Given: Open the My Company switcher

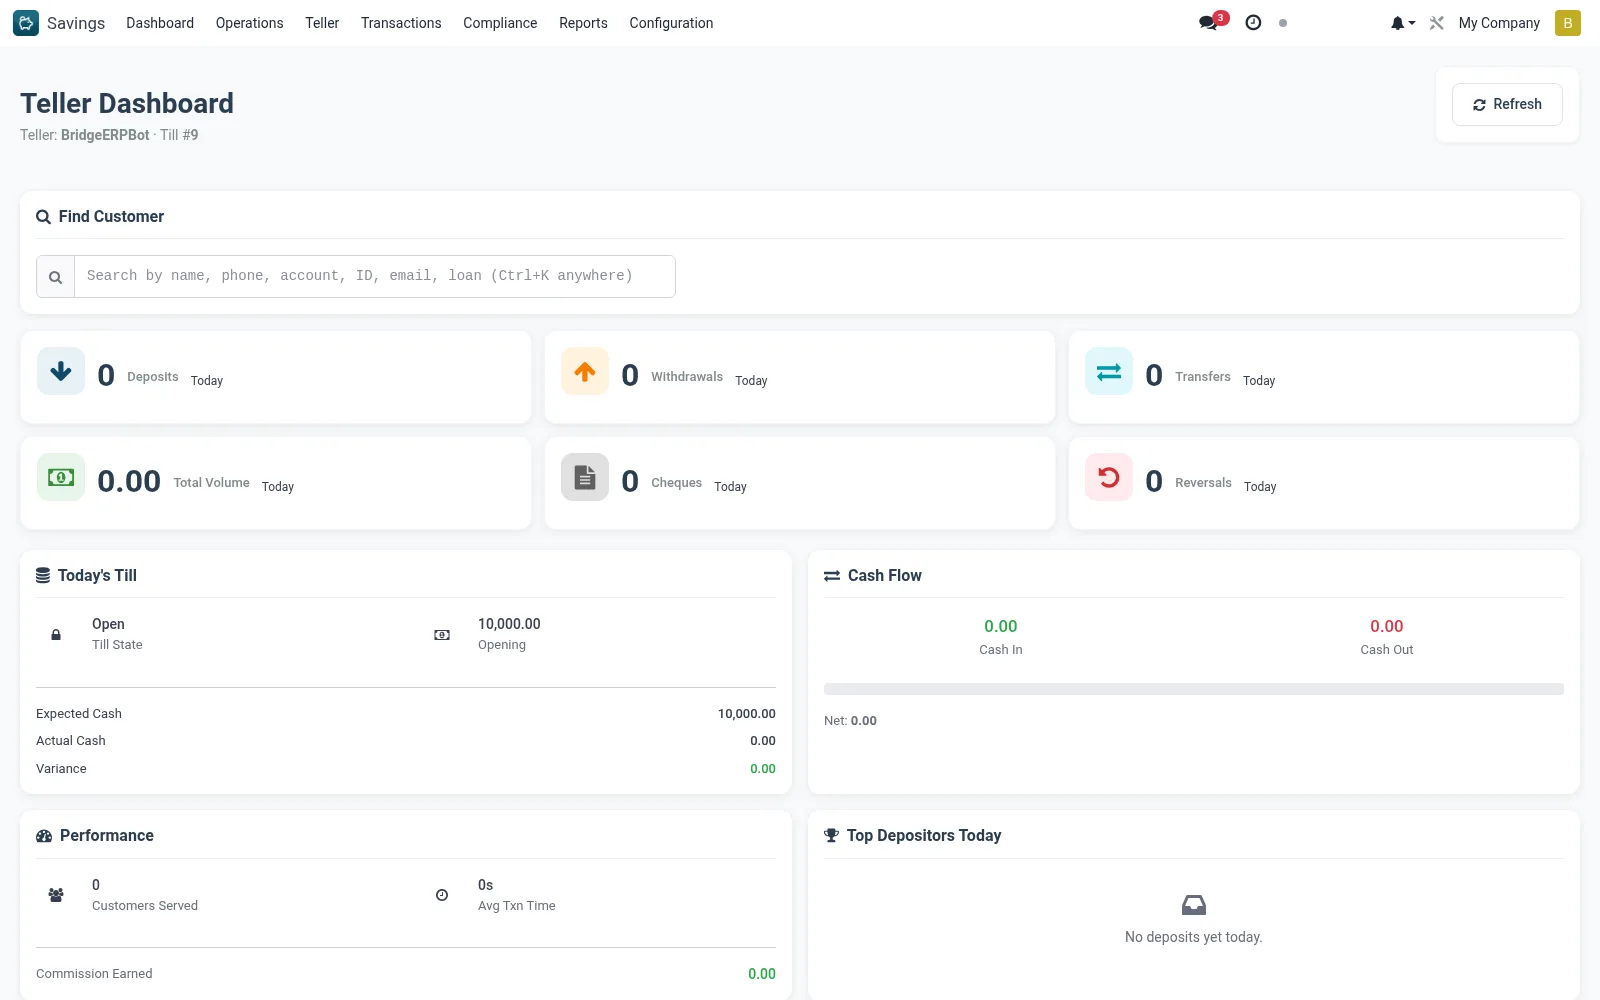Looking at the screenshot, I should 1499,23.
